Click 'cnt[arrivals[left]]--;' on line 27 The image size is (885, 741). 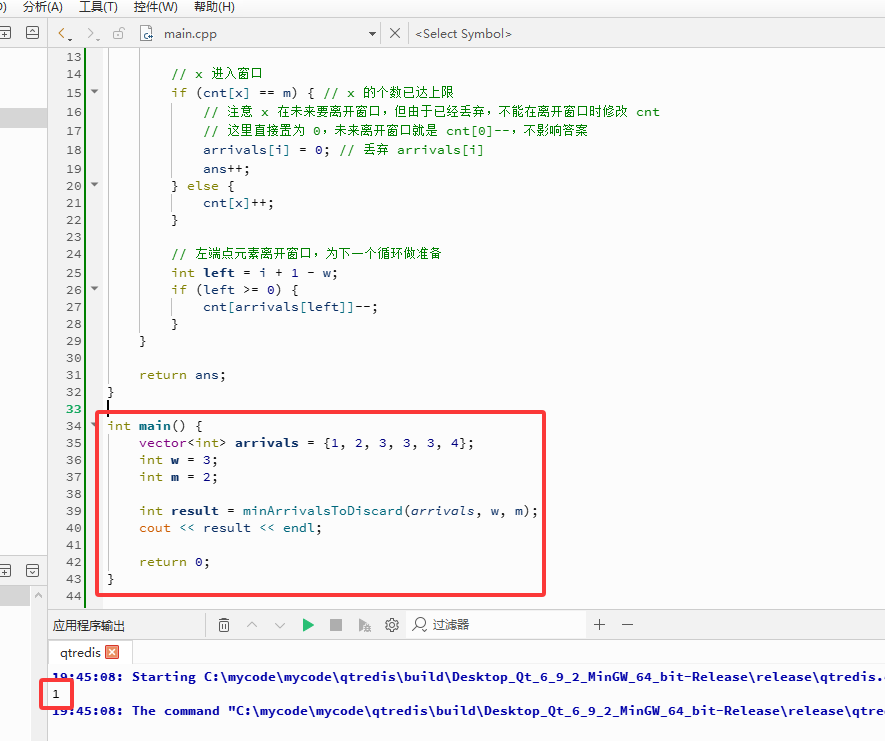coord(290,307)
